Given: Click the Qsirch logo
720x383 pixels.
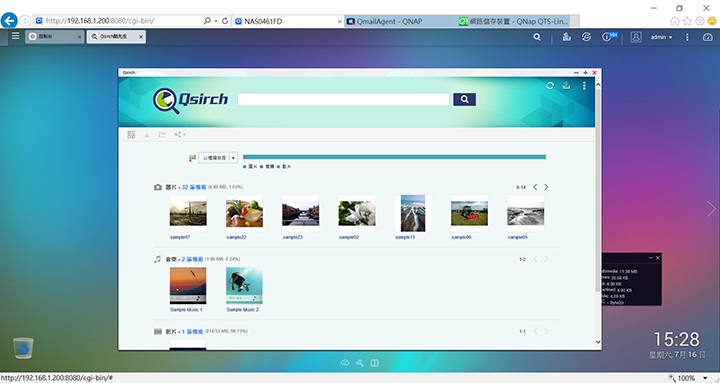Looking at the screenshot, I should [191, 100].
